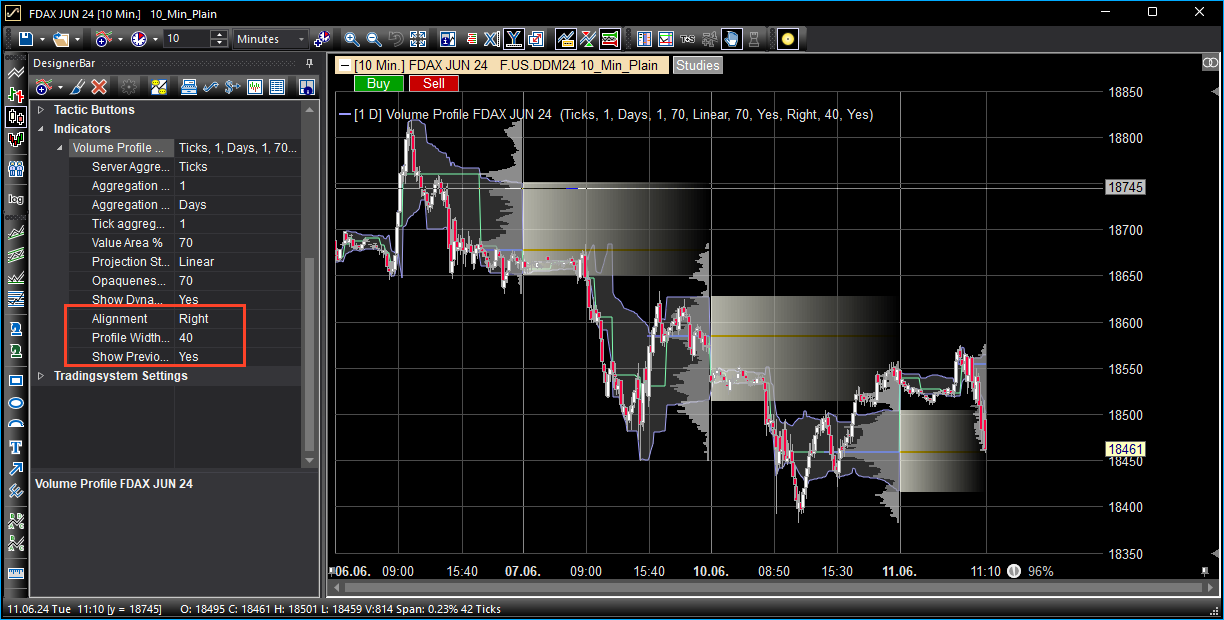Click the T&S toolbar icon
The height and width of the screenshot is (620, 1224).
[687, 39]
